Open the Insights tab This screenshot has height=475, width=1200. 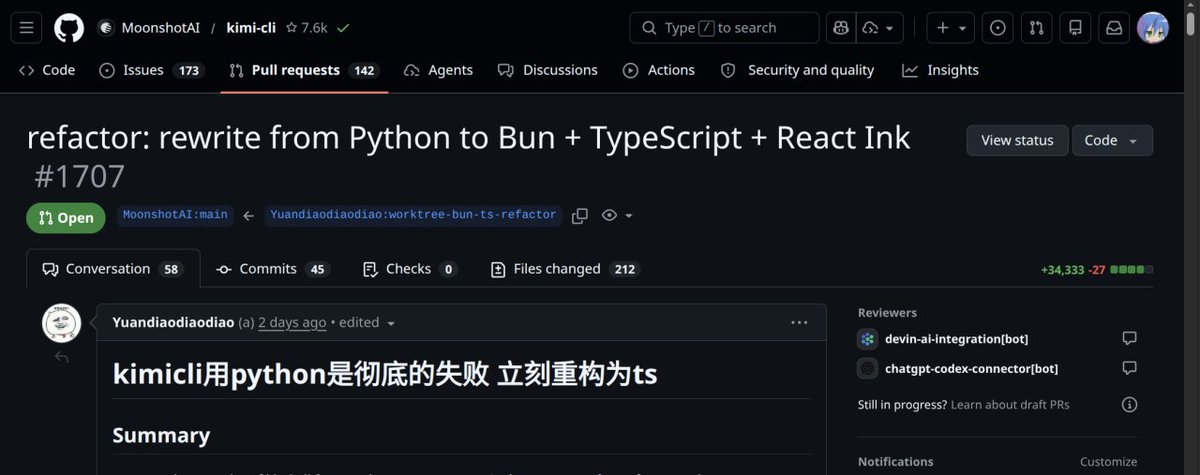pos(940,70)
